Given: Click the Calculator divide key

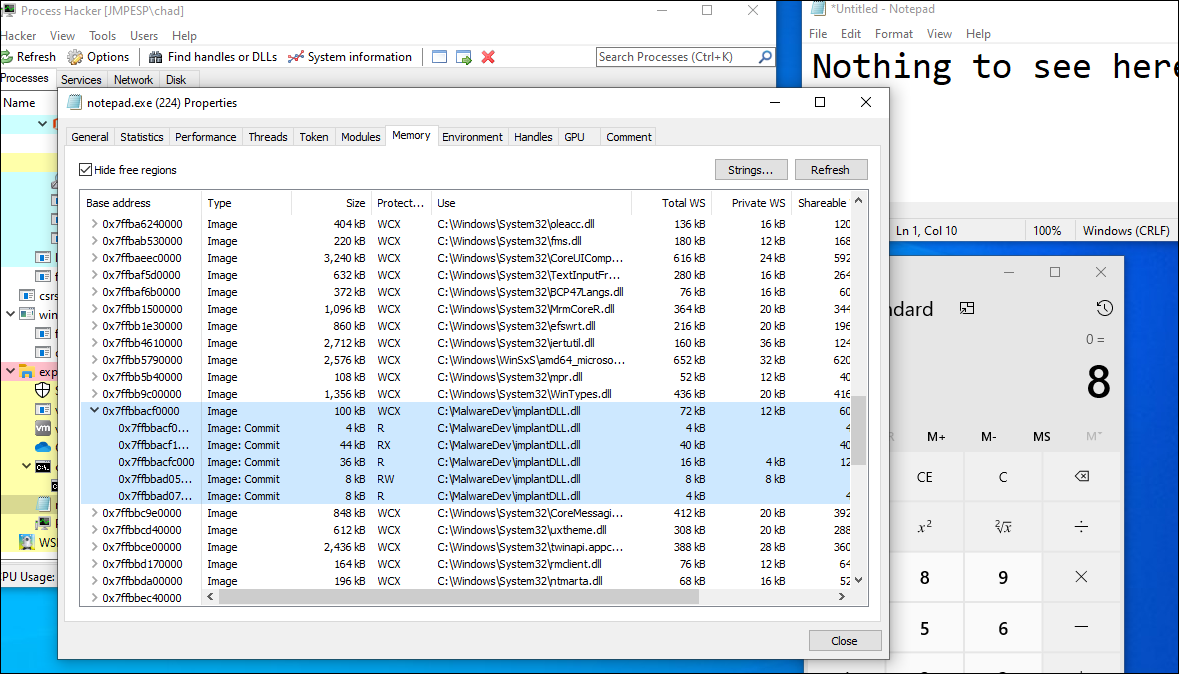Looking at the screenshot, I should (1081, 527).
